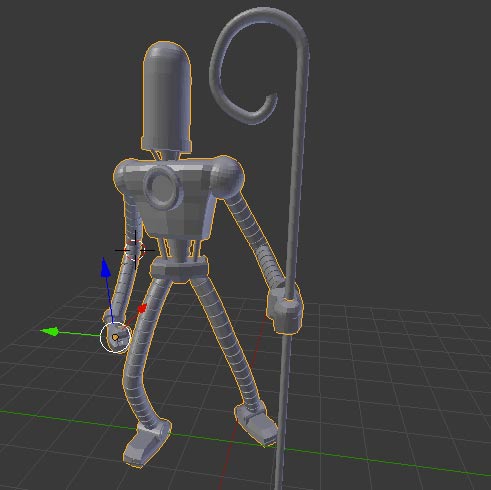The image size is (491, 490).
Task: Click the blue Z-axis gizmo arrow
Action: 106,268
